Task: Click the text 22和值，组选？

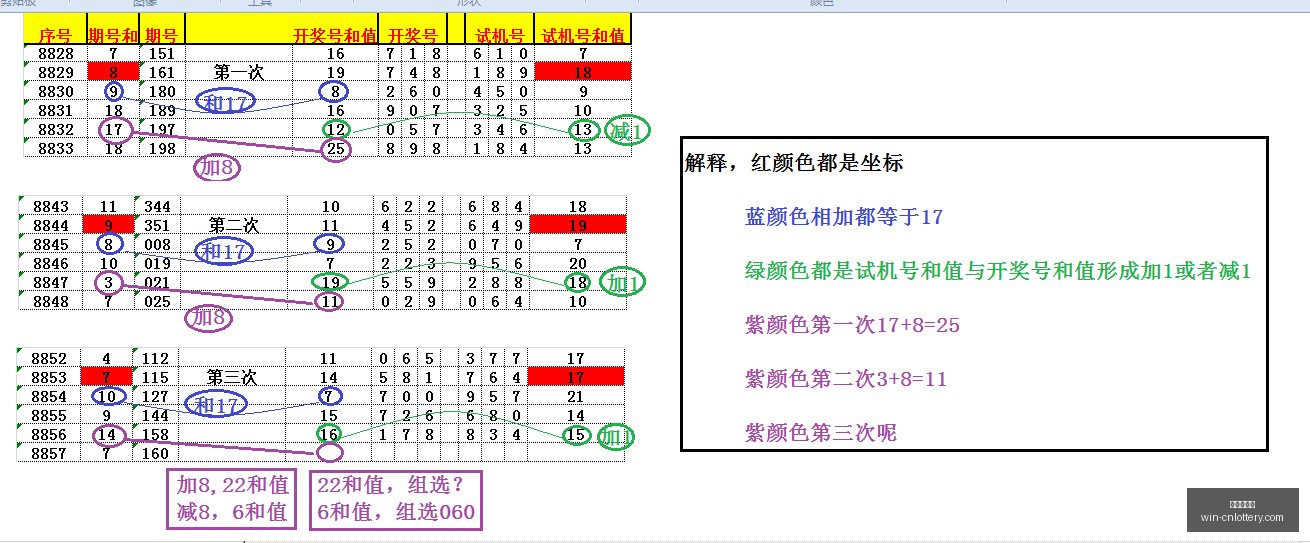Action: (x=391, y=486)
